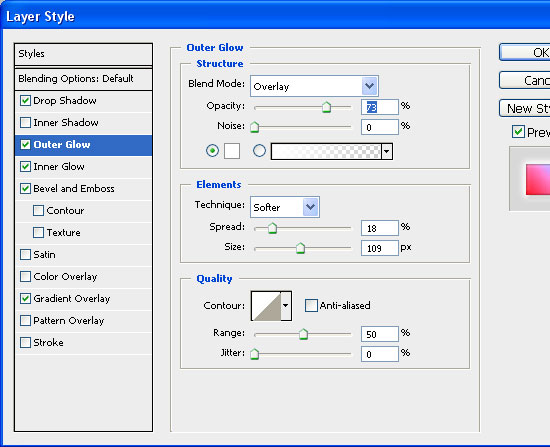Click the Range slider handle
Viewport: 550px width, 447px height.
[x=303, y=334]
